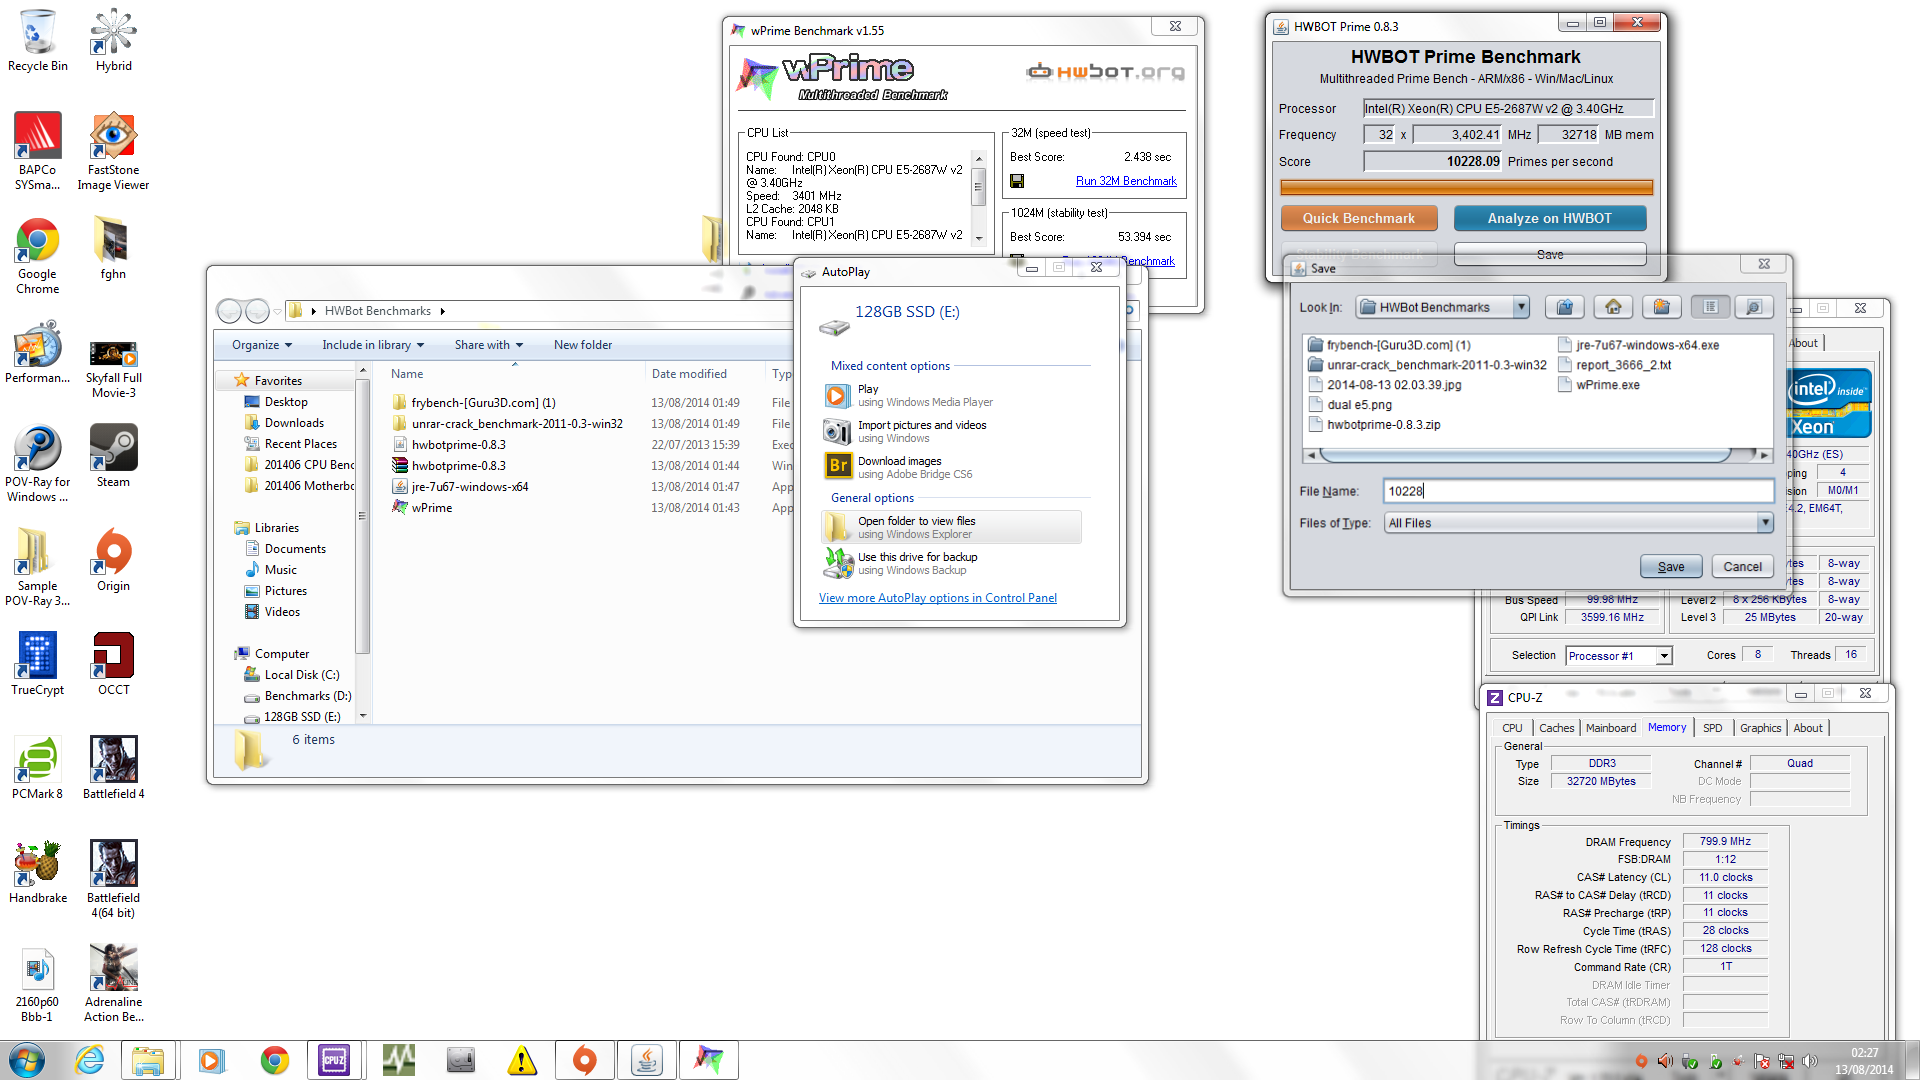Click the wPrime CPU List scrollbar down arrow
The height and width of the screenshot is (1080, 1920).
(x=979, y=239)
